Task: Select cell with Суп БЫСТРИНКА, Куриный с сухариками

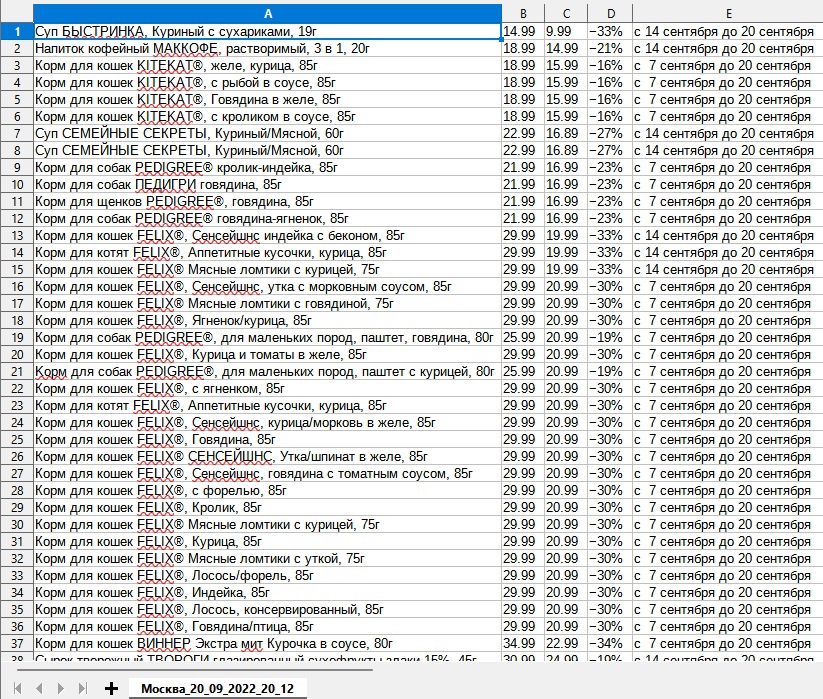Action: (267, 31)
